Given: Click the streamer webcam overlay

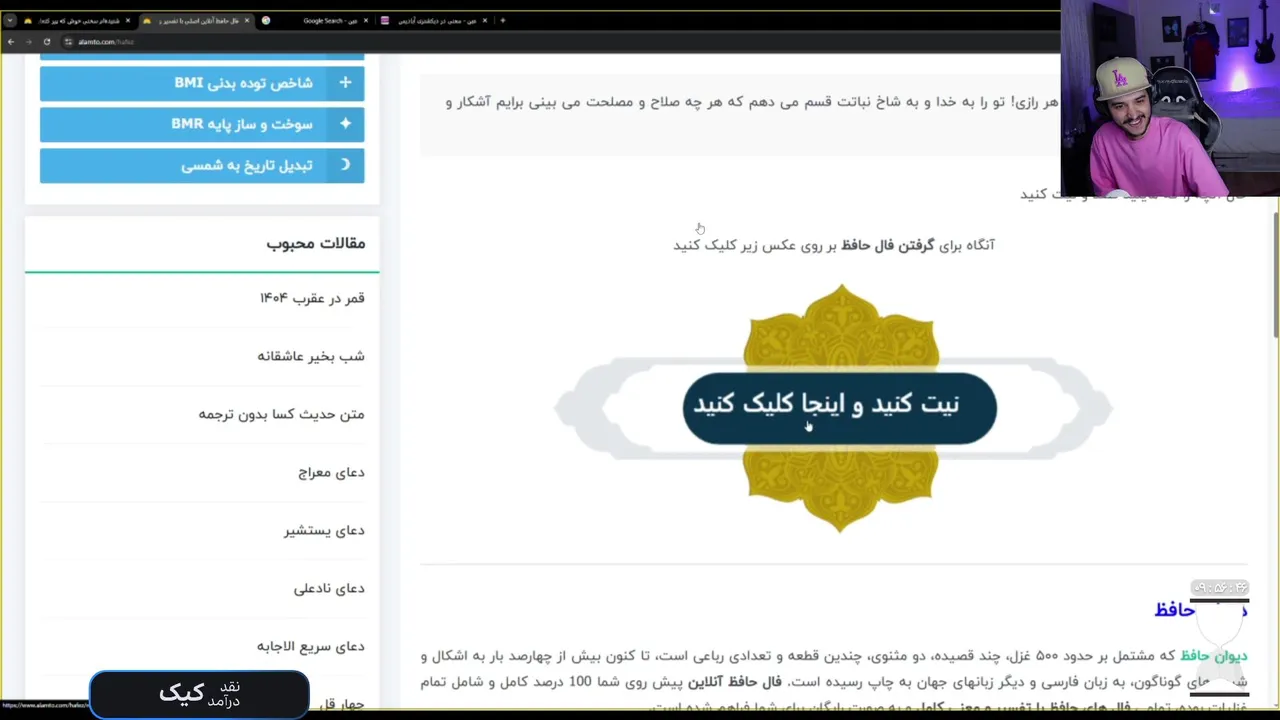Looking at the screenshot, I should pyautogui.click(x=1170, y=100).
